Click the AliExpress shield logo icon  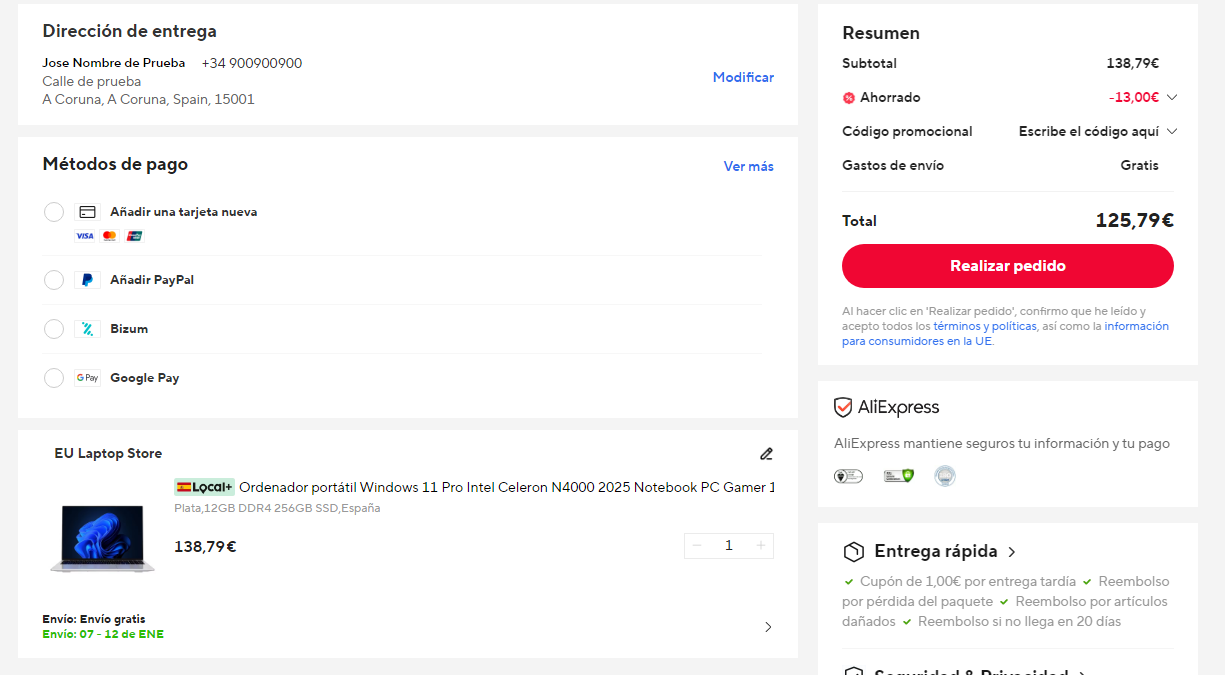point(843,408)
